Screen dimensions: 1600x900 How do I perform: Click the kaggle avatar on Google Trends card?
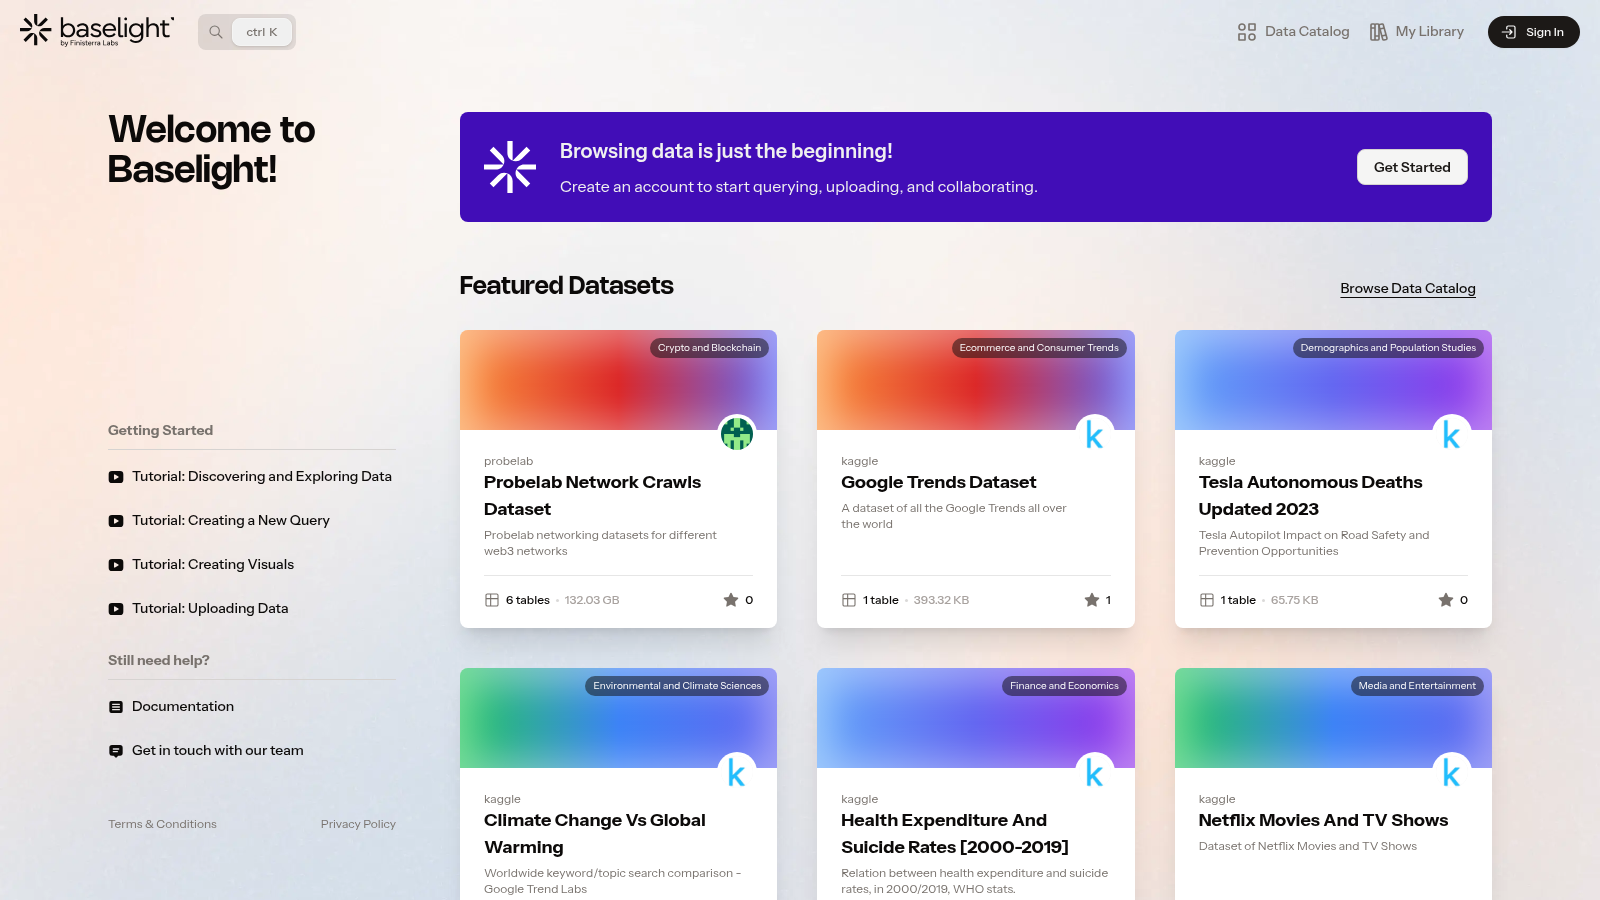[1094, 433]
